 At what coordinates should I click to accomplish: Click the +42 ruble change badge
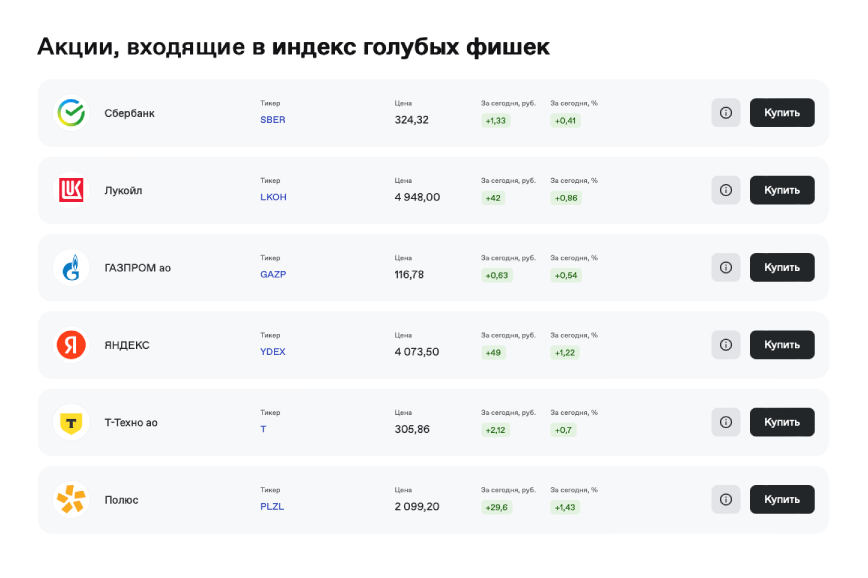[493, 198]
